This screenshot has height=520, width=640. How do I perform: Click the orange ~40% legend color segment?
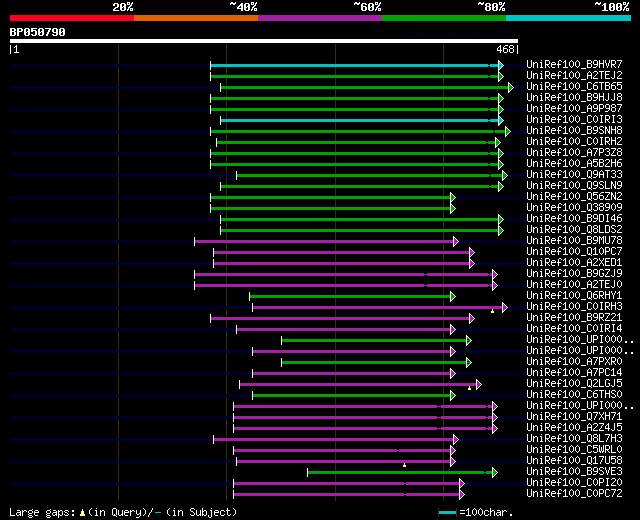click(196, 18)
